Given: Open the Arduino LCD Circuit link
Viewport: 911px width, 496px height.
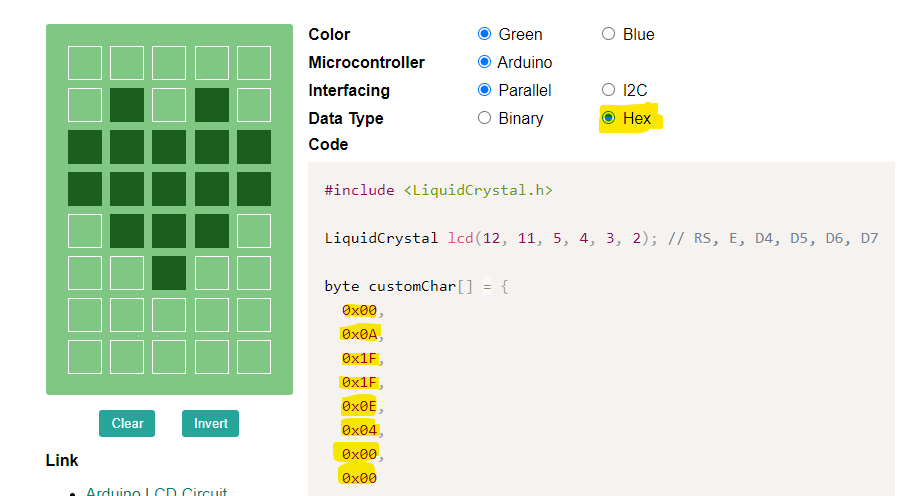Looking at the screenshot, I should click(x=156, y=492).
